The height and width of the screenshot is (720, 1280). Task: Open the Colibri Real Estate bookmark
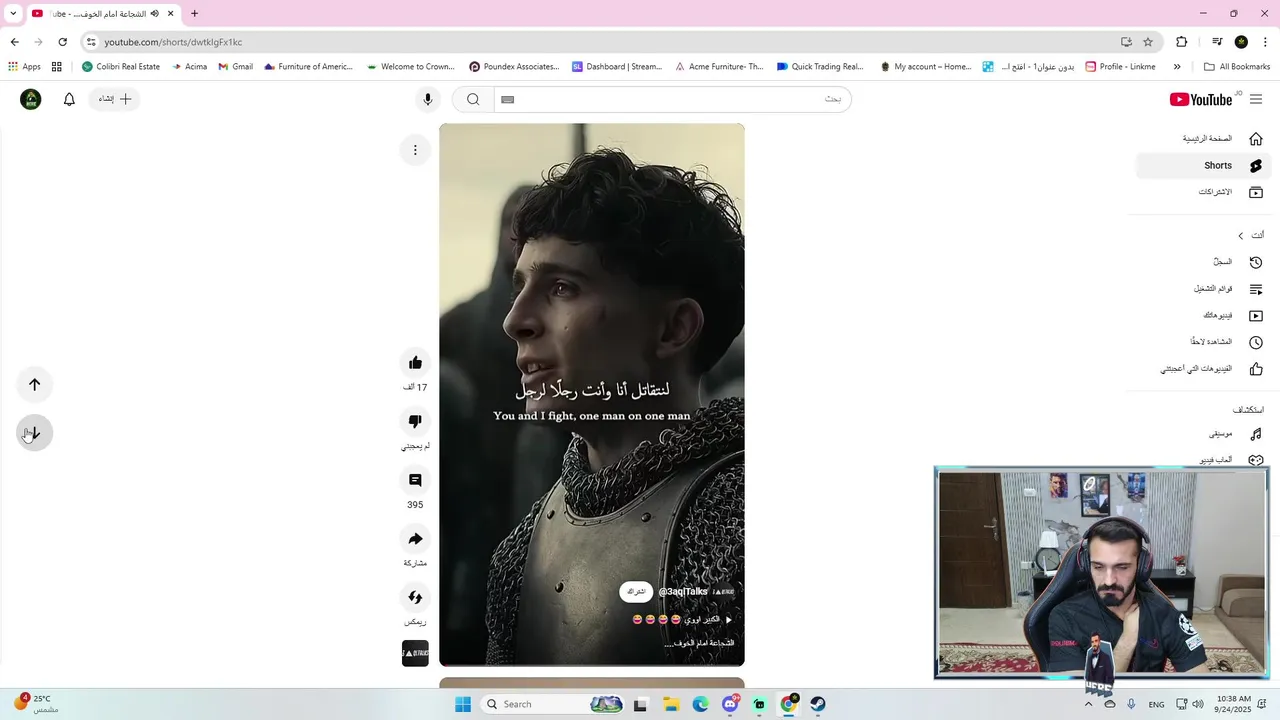click(120, 67)
